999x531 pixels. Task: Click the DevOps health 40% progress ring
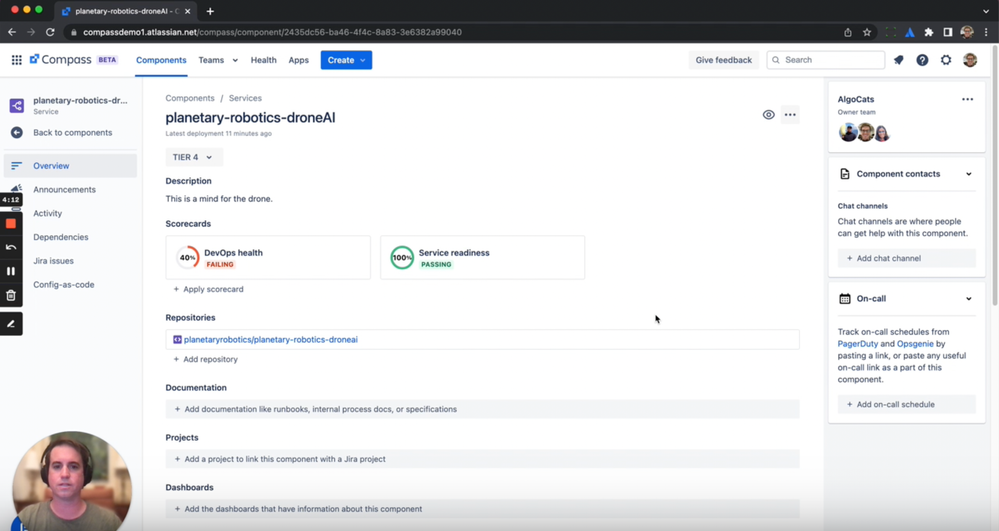pyautogui.click(x=187, y=258)
